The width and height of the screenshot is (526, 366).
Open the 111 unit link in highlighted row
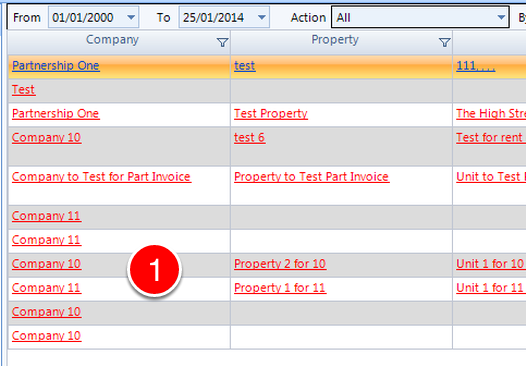pos(476,65)
